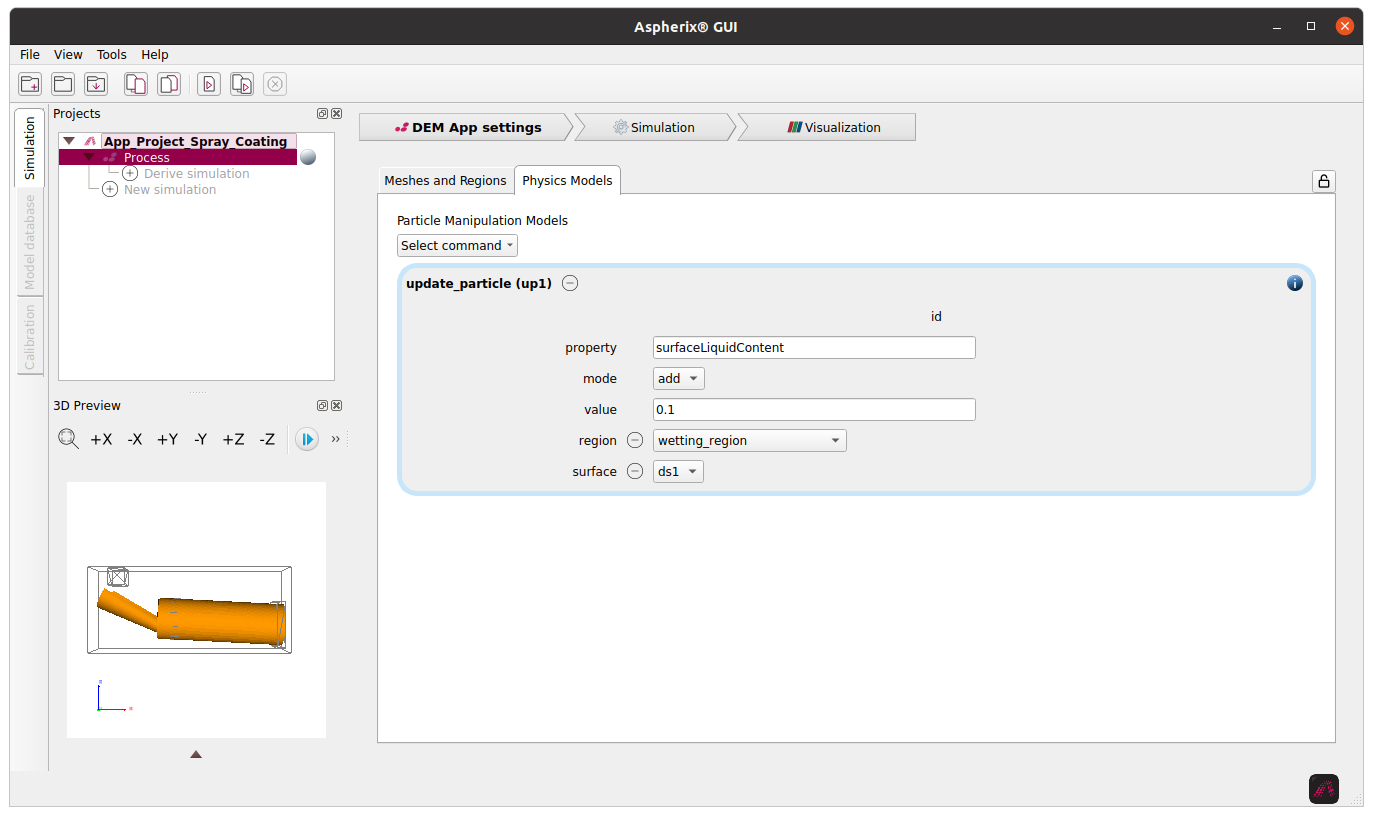Open the mode dropdown showing add
Image resolution: width=1373 pixels, height=816 pixels.
click(x=679, y=379)
